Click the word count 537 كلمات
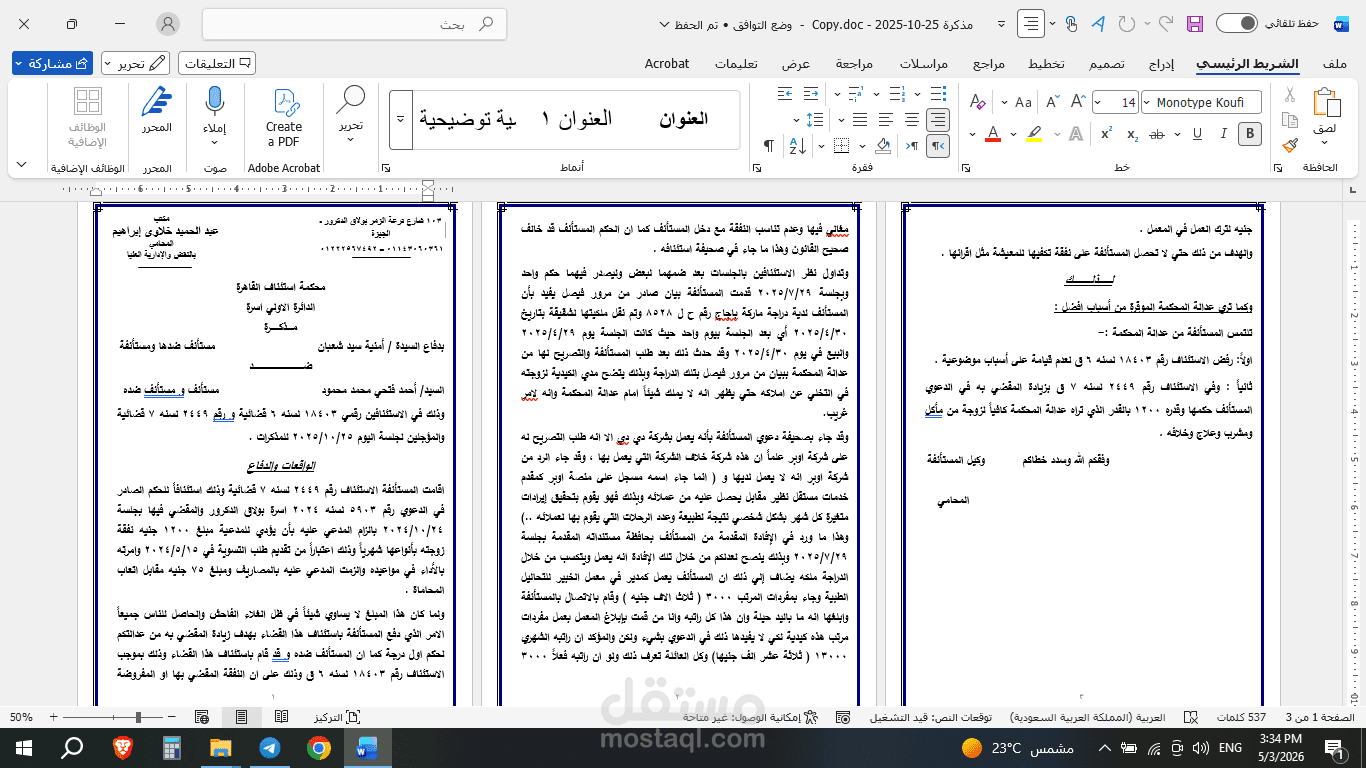 click(1240, 717)
